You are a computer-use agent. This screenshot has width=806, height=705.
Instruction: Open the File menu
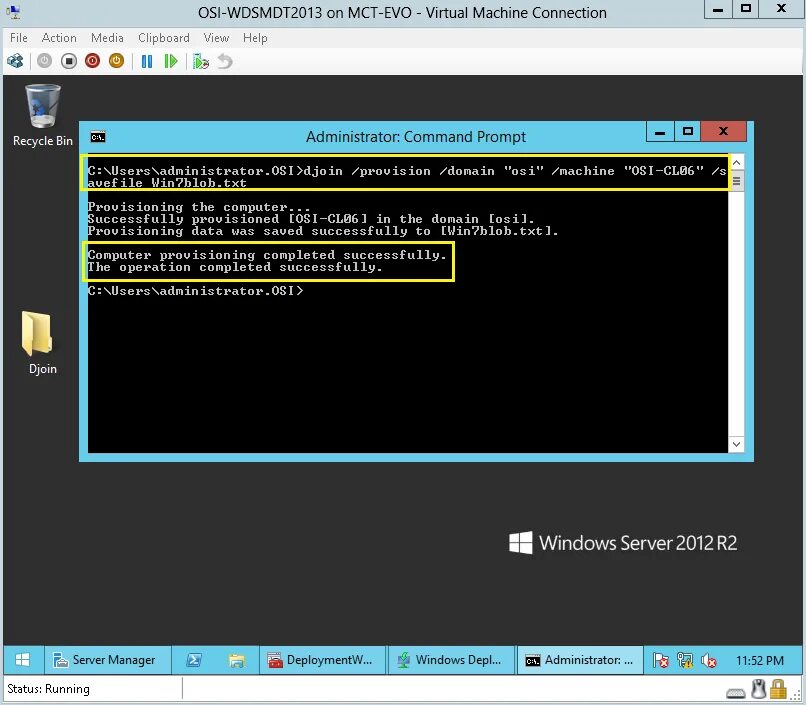click(19, 38)
